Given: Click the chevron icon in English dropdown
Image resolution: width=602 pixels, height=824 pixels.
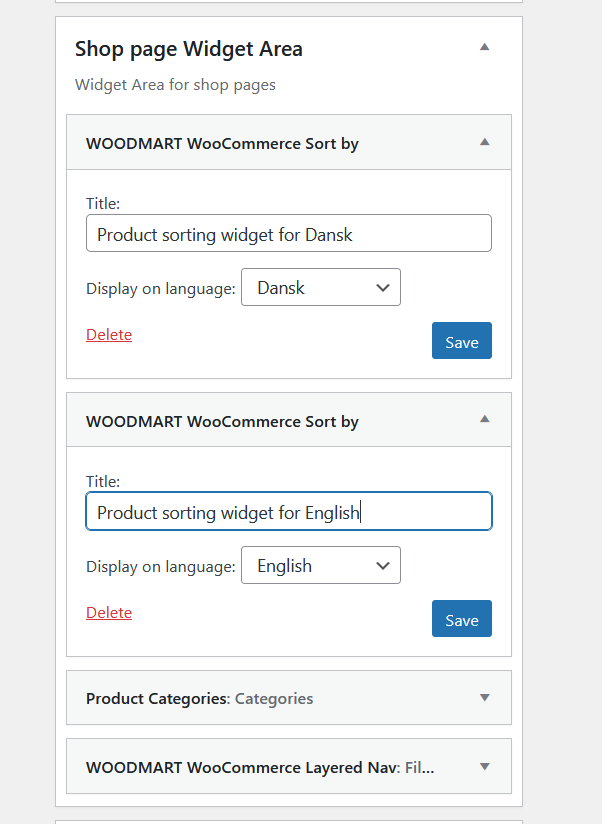Looking at the screenshot, I should pyautogui.click(x=383, y=566).
